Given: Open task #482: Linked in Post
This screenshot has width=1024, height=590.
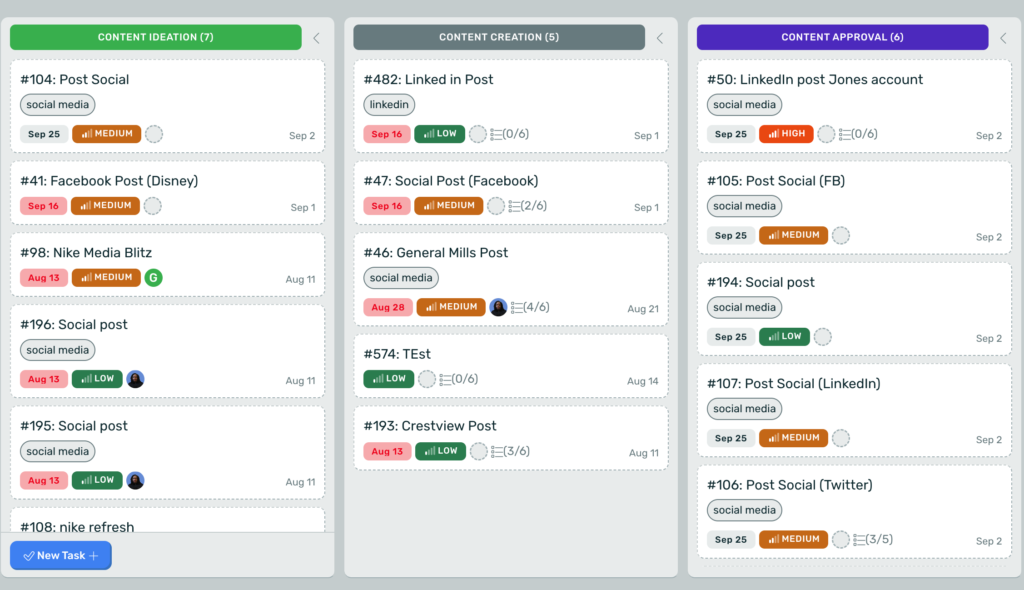Looking at the screenshot, I should [x=428, y=80].
